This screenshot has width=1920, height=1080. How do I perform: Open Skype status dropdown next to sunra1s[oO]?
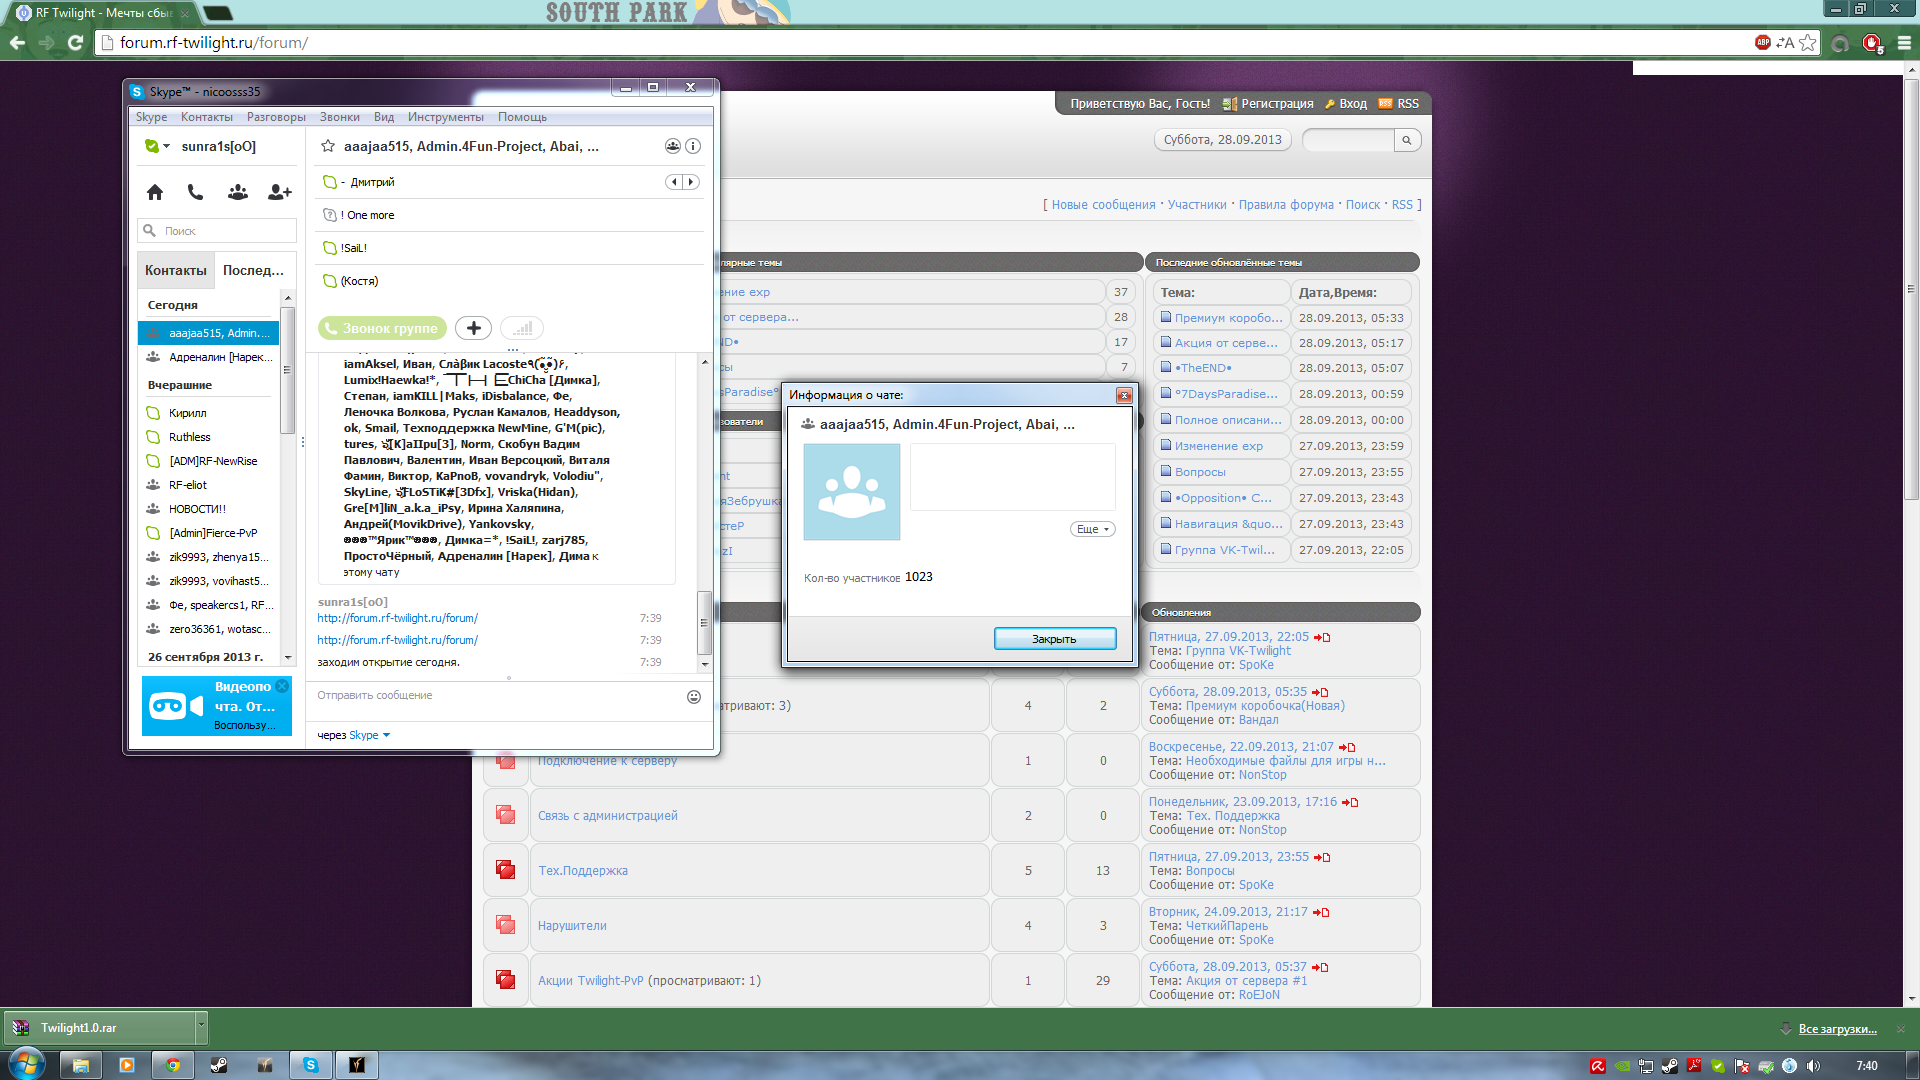pyautogui.click(x=156, y=146)
